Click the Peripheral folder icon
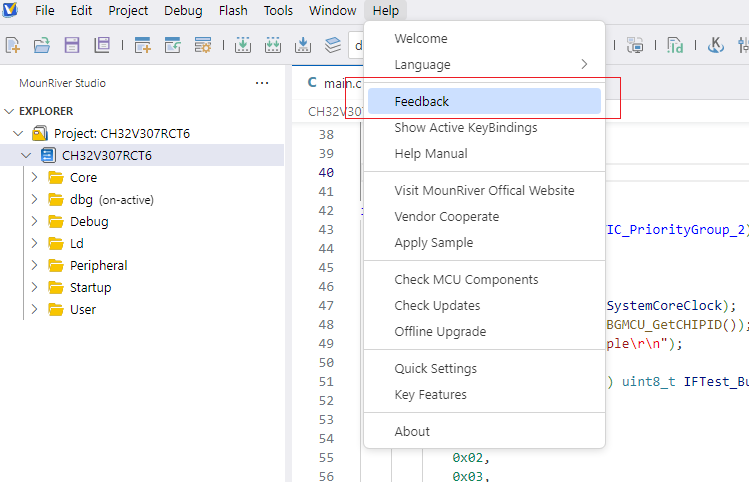Viewport: 749px width, 482px height. pyautogui.click(x=56, y=266)
